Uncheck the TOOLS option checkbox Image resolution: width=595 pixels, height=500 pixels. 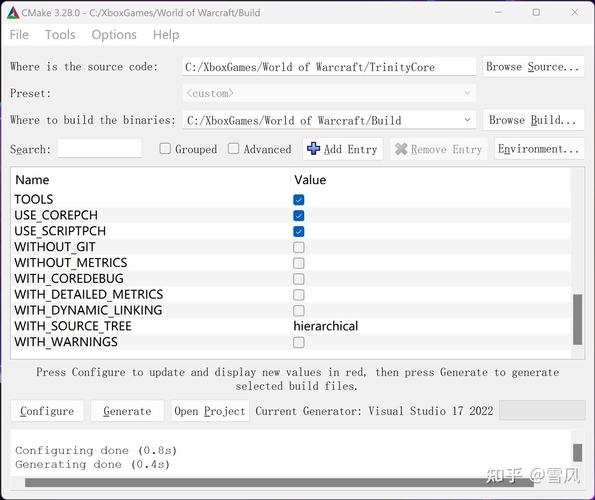click(299, 200)
